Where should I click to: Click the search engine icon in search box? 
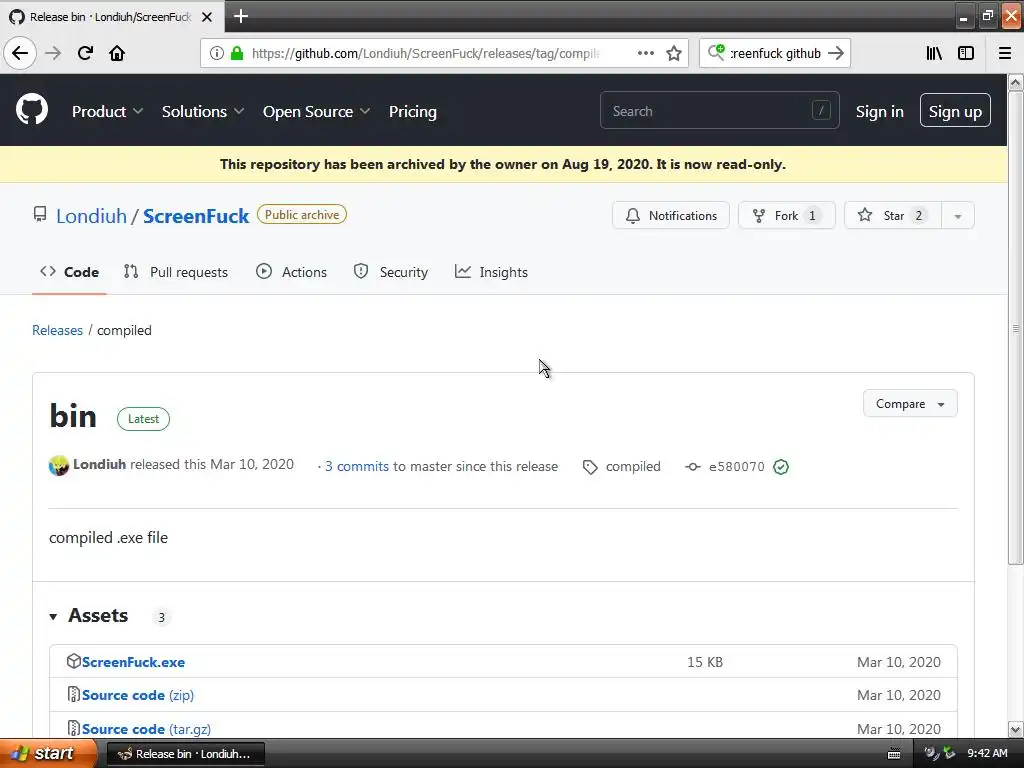[716, 52]
